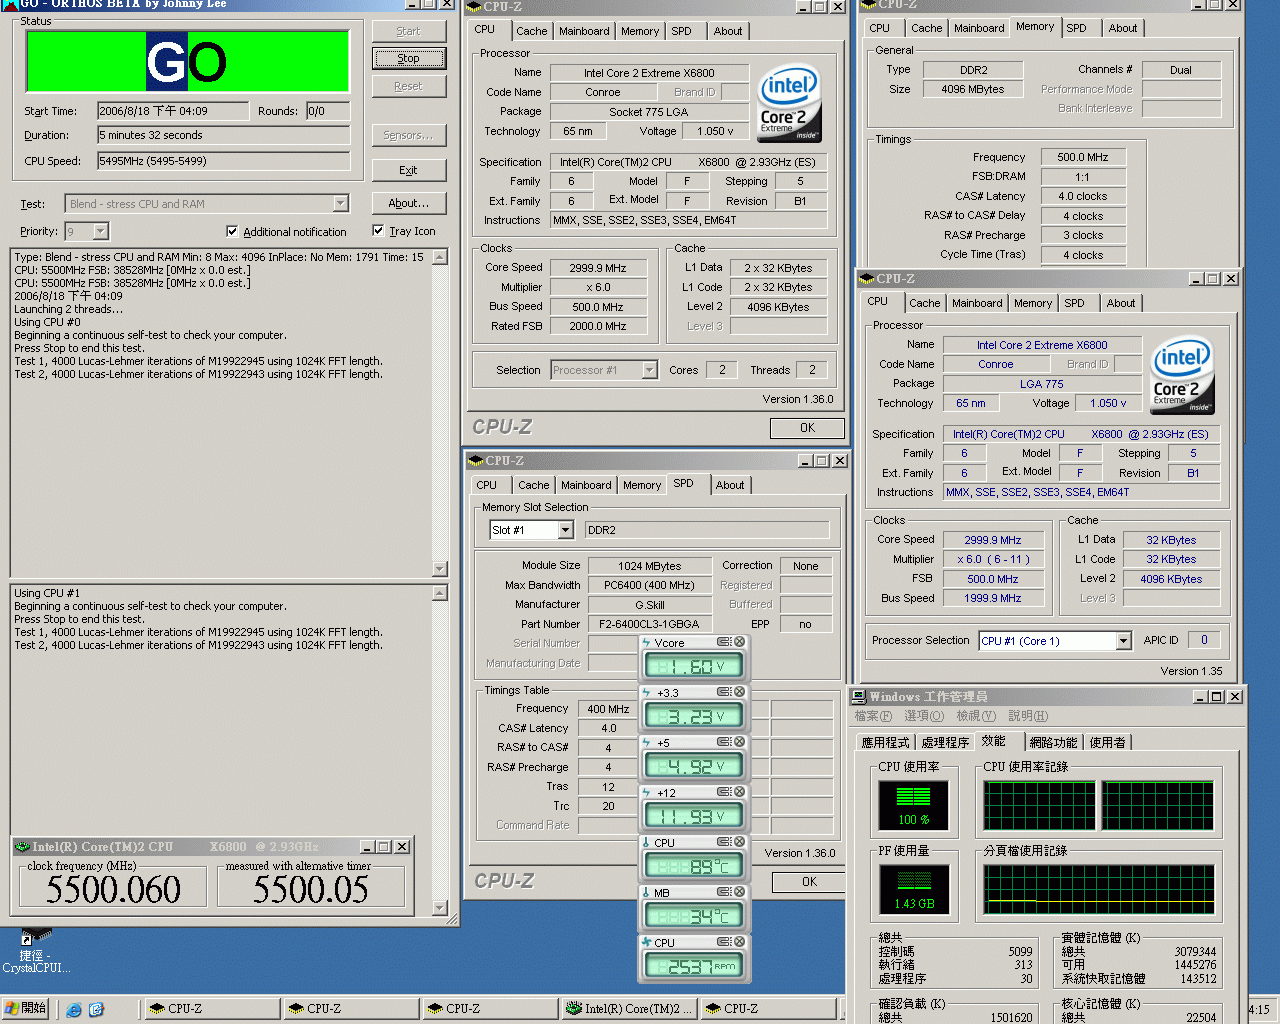This screenshot has height=1024, width=1280.
Task: Click Stop button in ORTHOS
Action: click(x=408, y=58)
